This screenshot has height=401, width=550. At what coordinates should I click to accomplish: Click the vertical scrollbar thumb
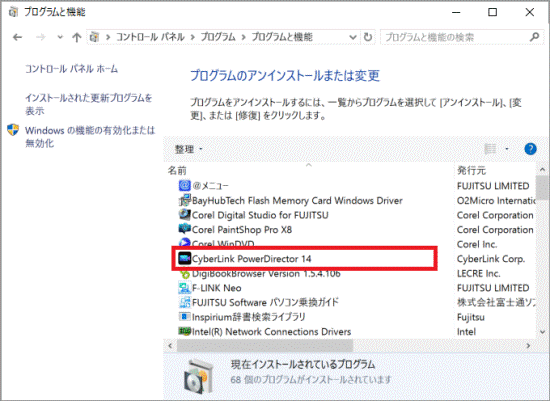tap(542, 188)
